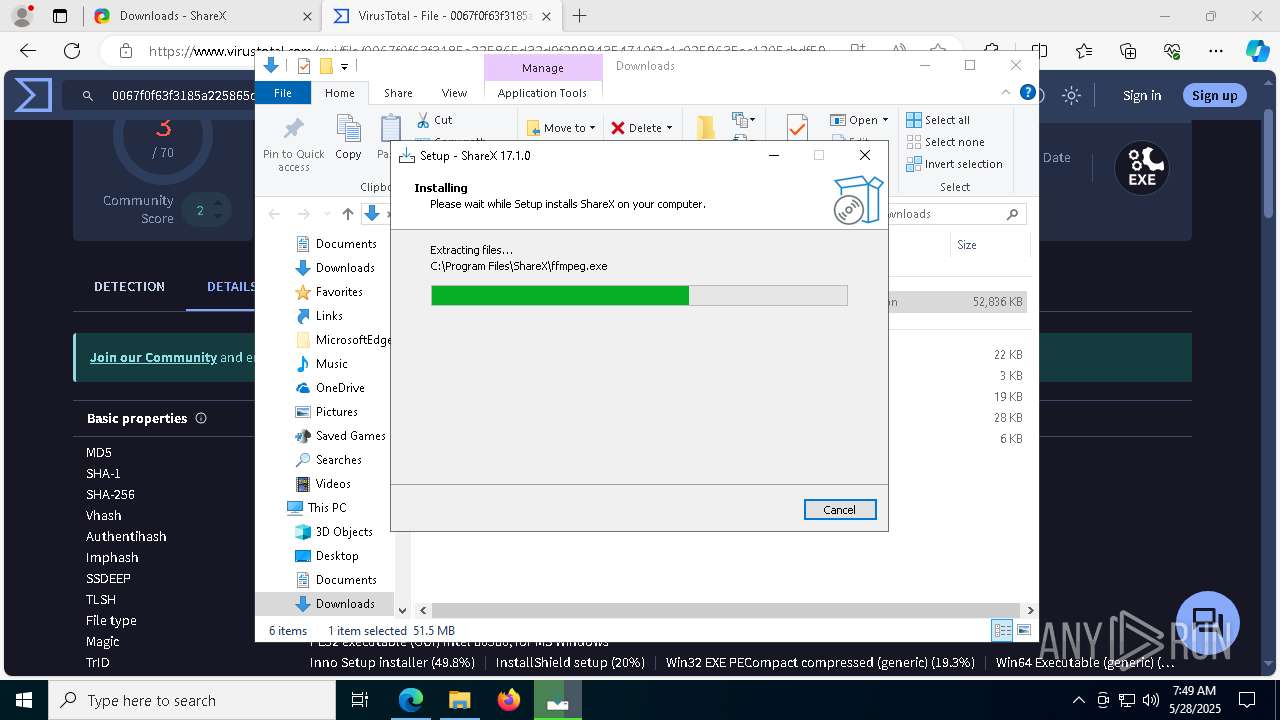Click the Properties quick access toolbar icon
The image size is (1280, 720).
(x=304, y=66)
